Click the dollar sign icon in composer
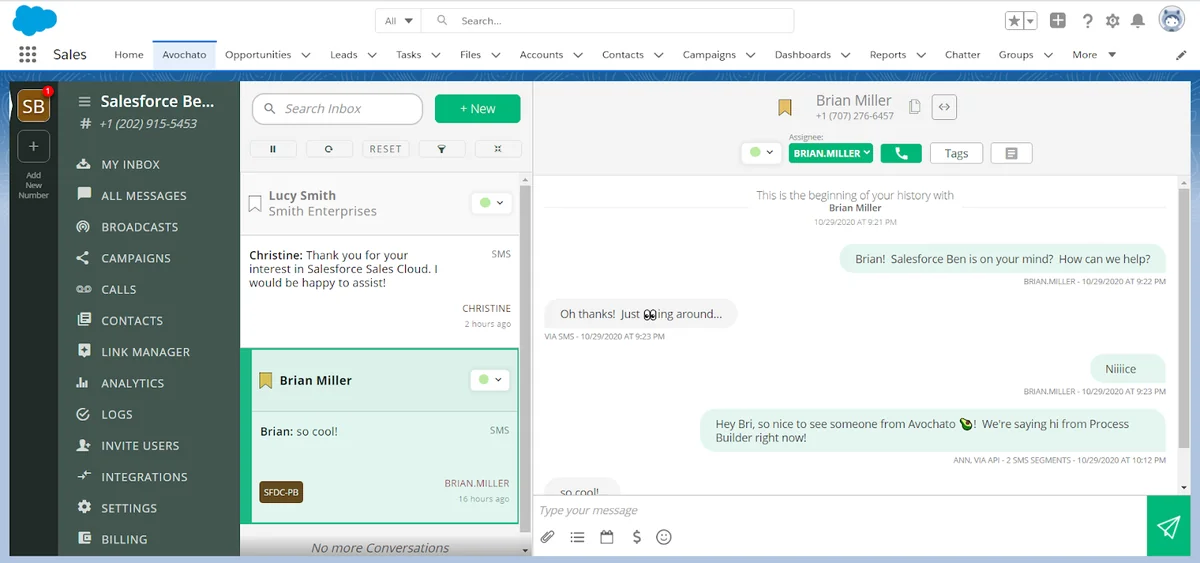This screenshot has width=1200, height=563. pyautogui.click(x=636, y=537)
